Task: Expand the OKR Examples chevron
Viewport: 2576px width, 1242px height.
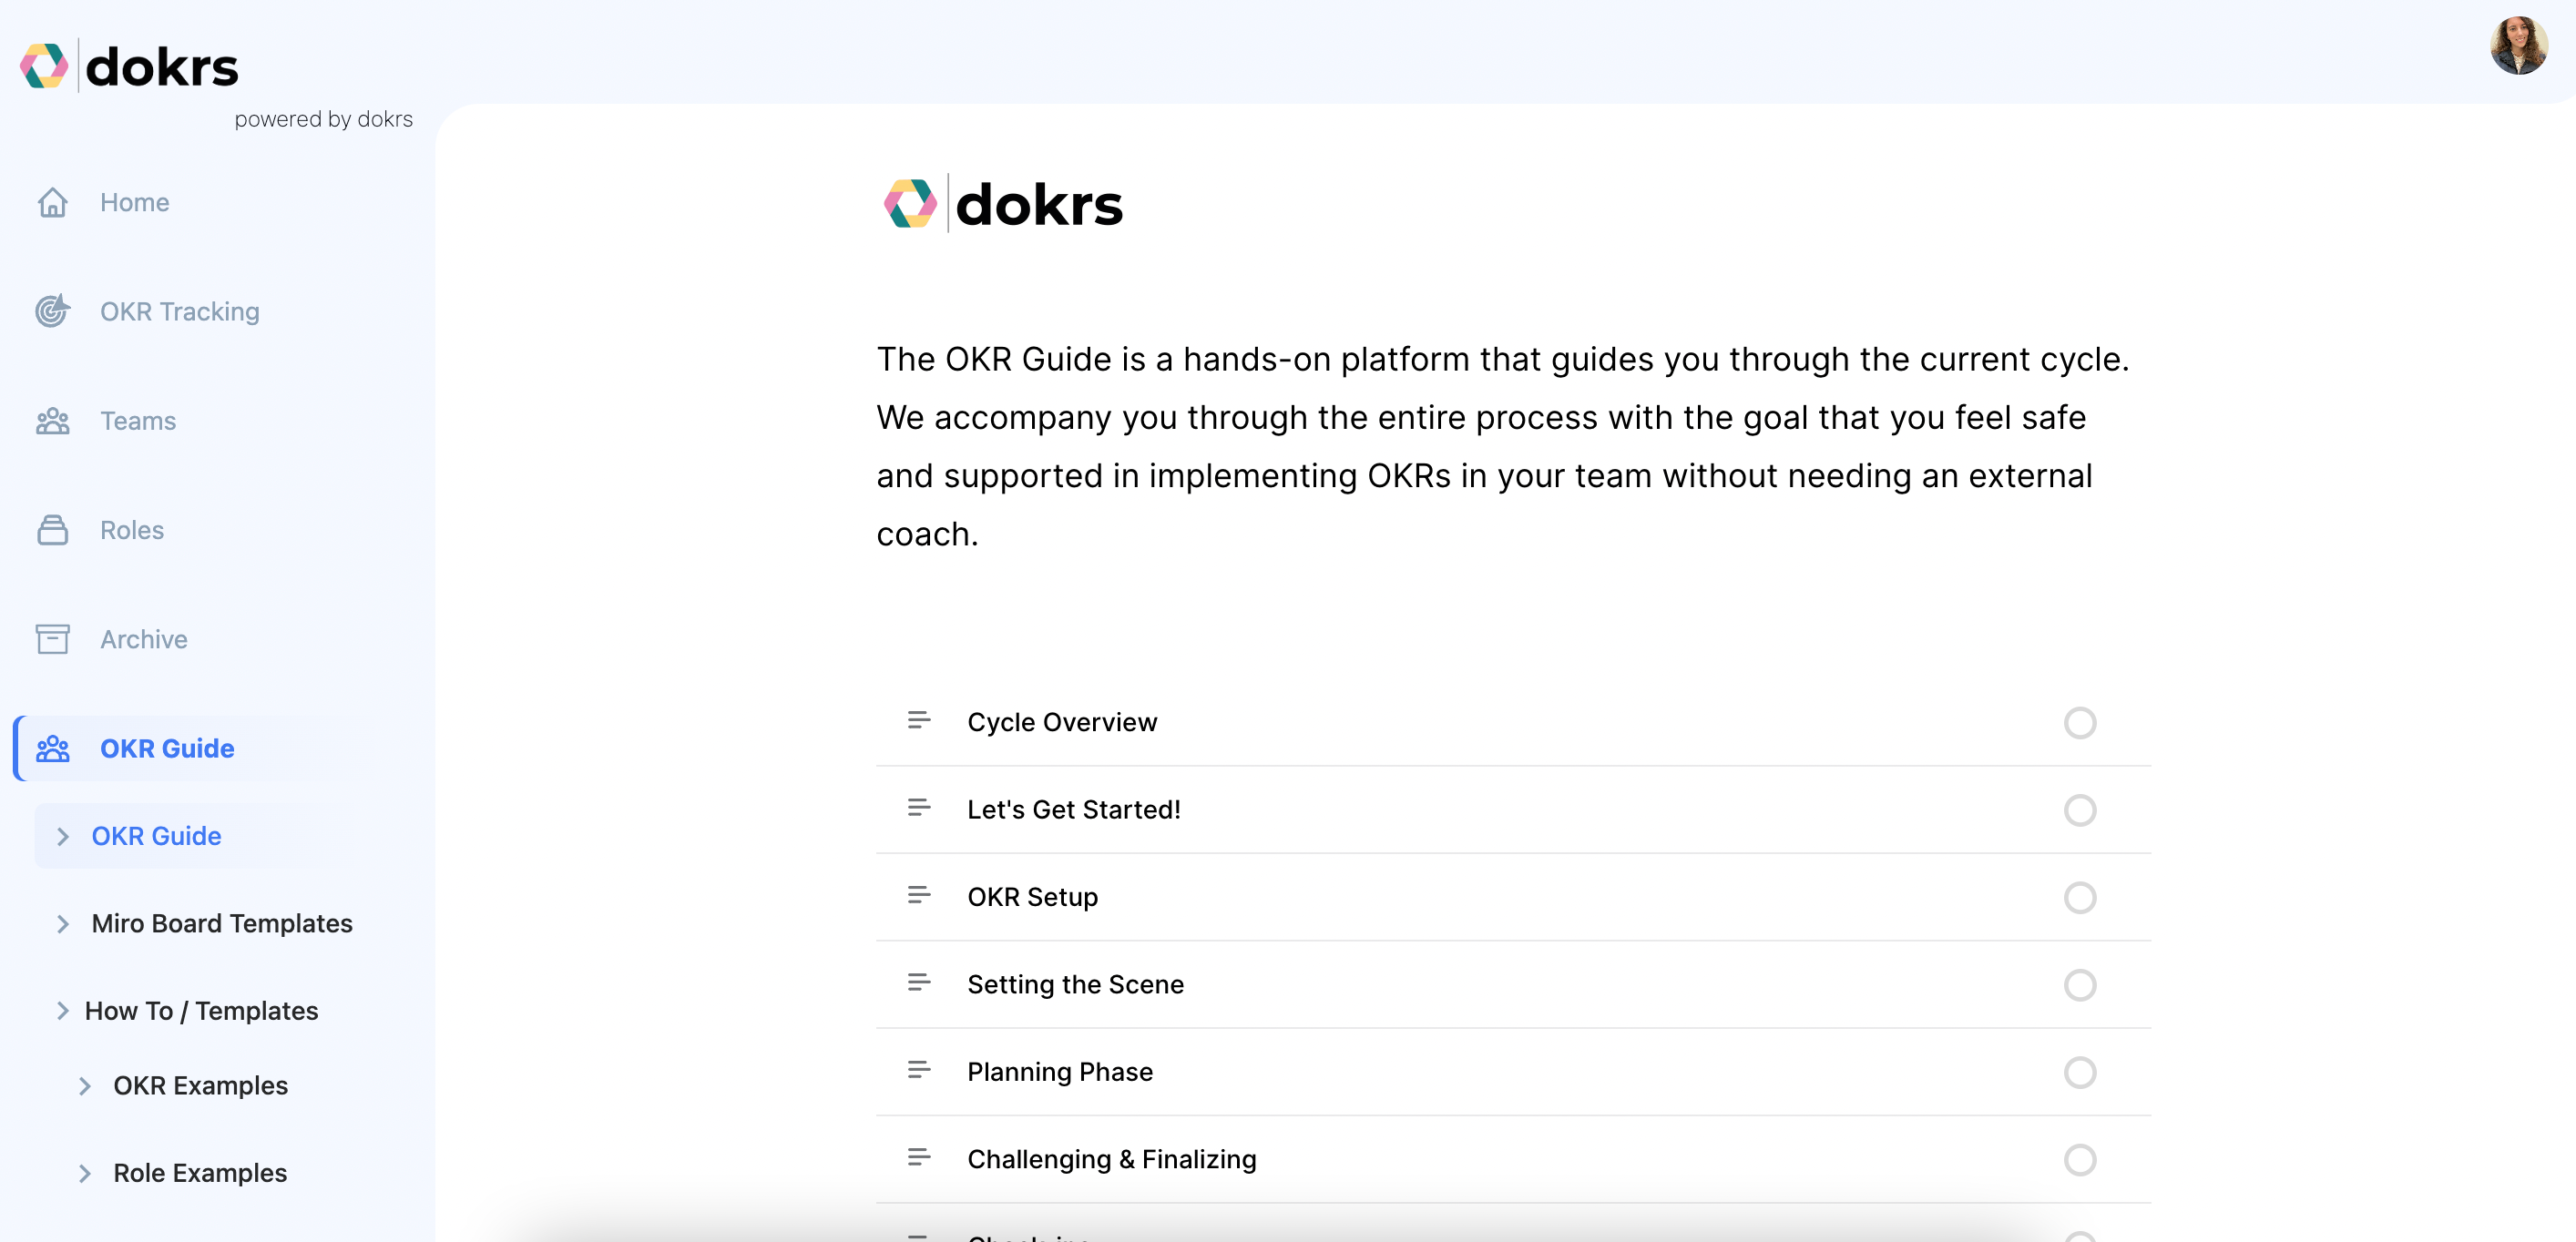Action: pyautogui.click(x=85, y=1086)
